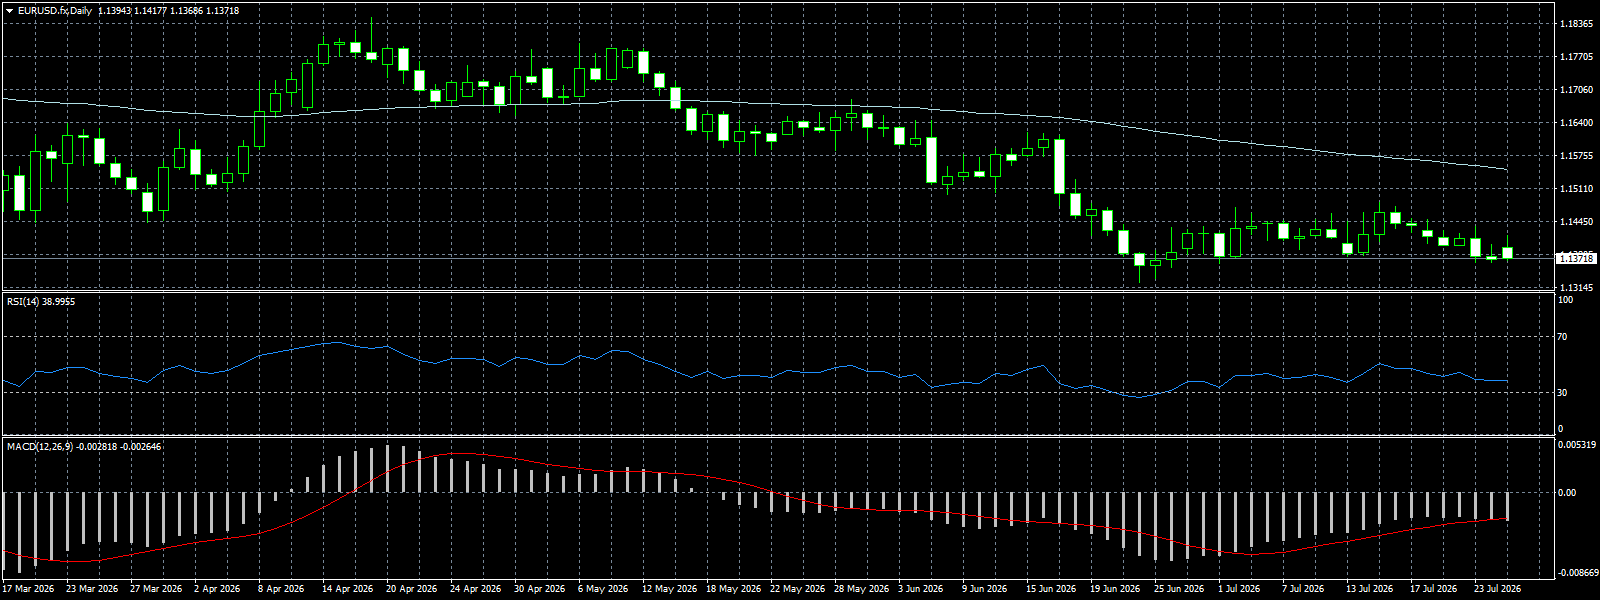The image size is (1600, 600).
Task: Click the 18 May 2026 date label
Action: [x=734, y=589]
